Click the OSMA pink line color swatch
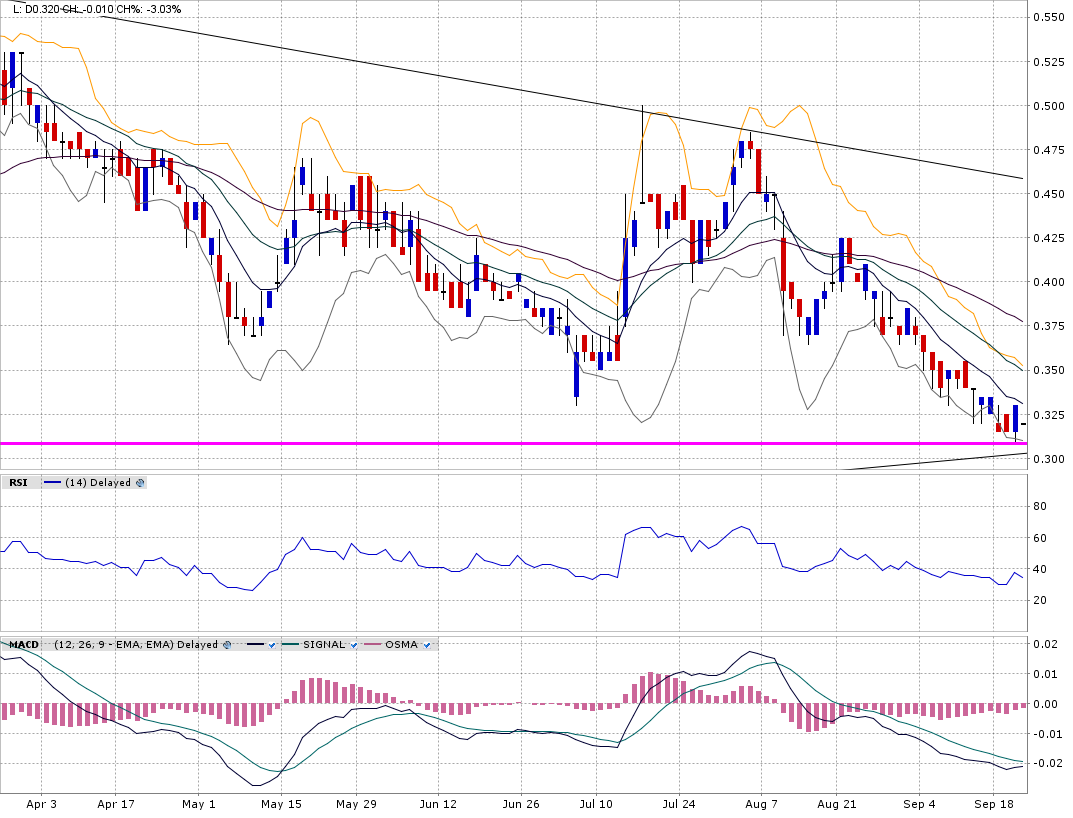1073x818 pixels. (x=373, y=645)
